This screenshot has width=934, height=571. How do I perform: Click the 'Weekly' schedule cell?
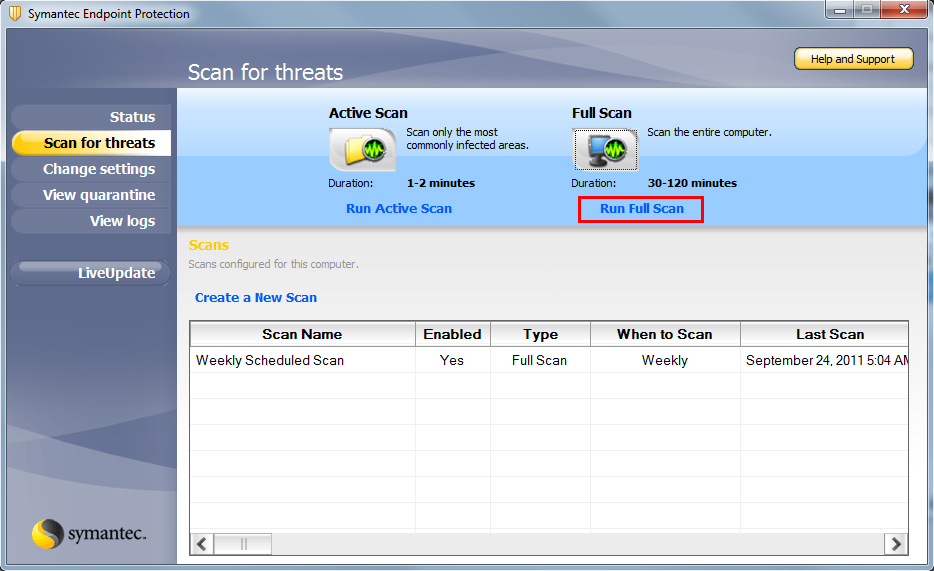click(x=665, y=360)
